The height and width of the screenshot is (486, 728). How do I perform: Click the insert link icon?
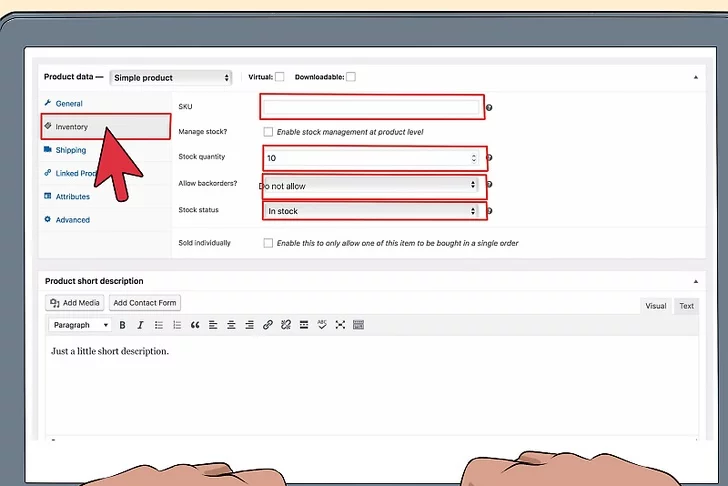267,325
